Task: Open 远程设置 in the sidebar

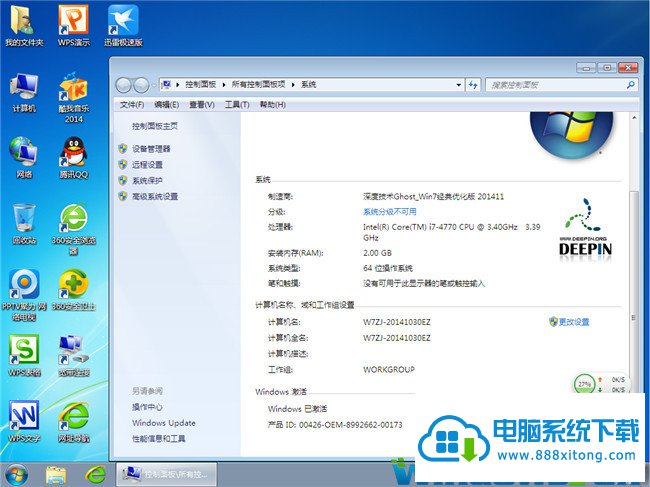Action: click(x=147, y=165)
